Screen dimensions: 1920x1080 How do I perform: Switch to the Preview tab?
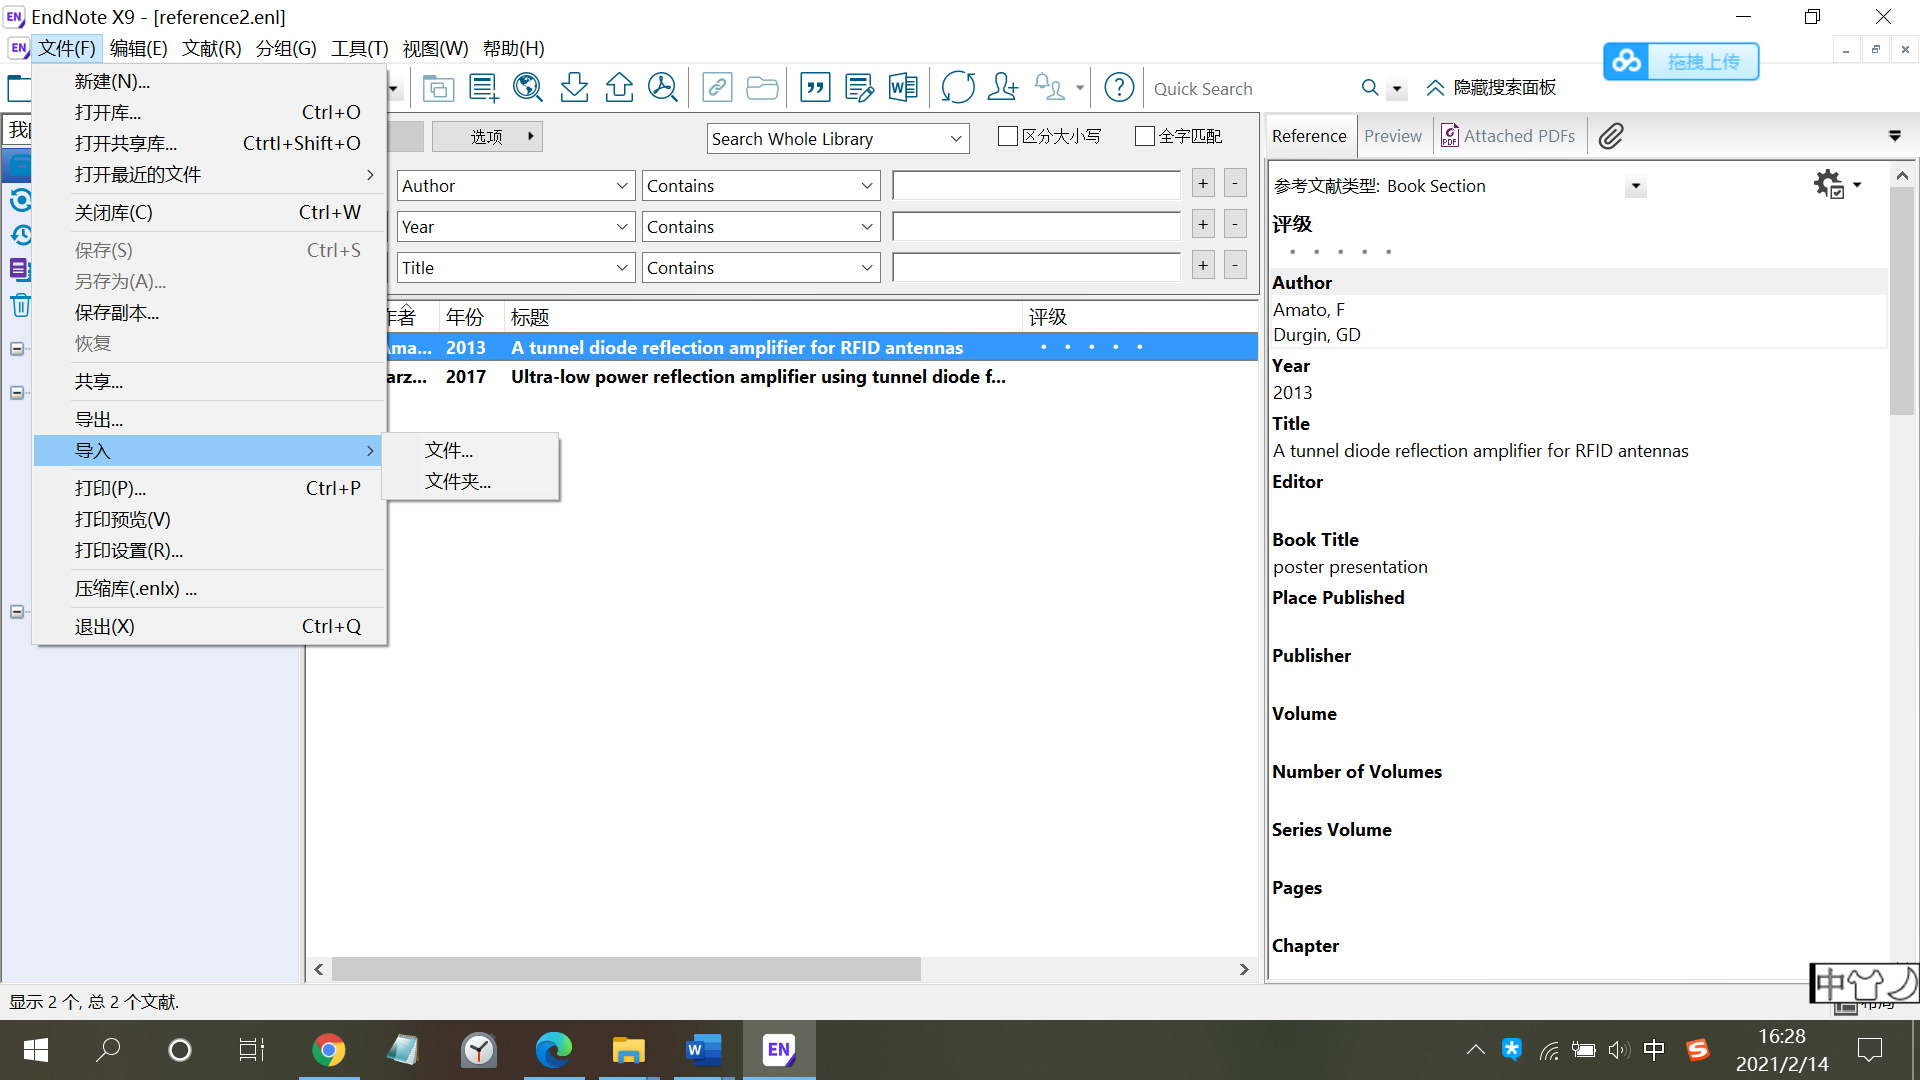point(1392,136)
